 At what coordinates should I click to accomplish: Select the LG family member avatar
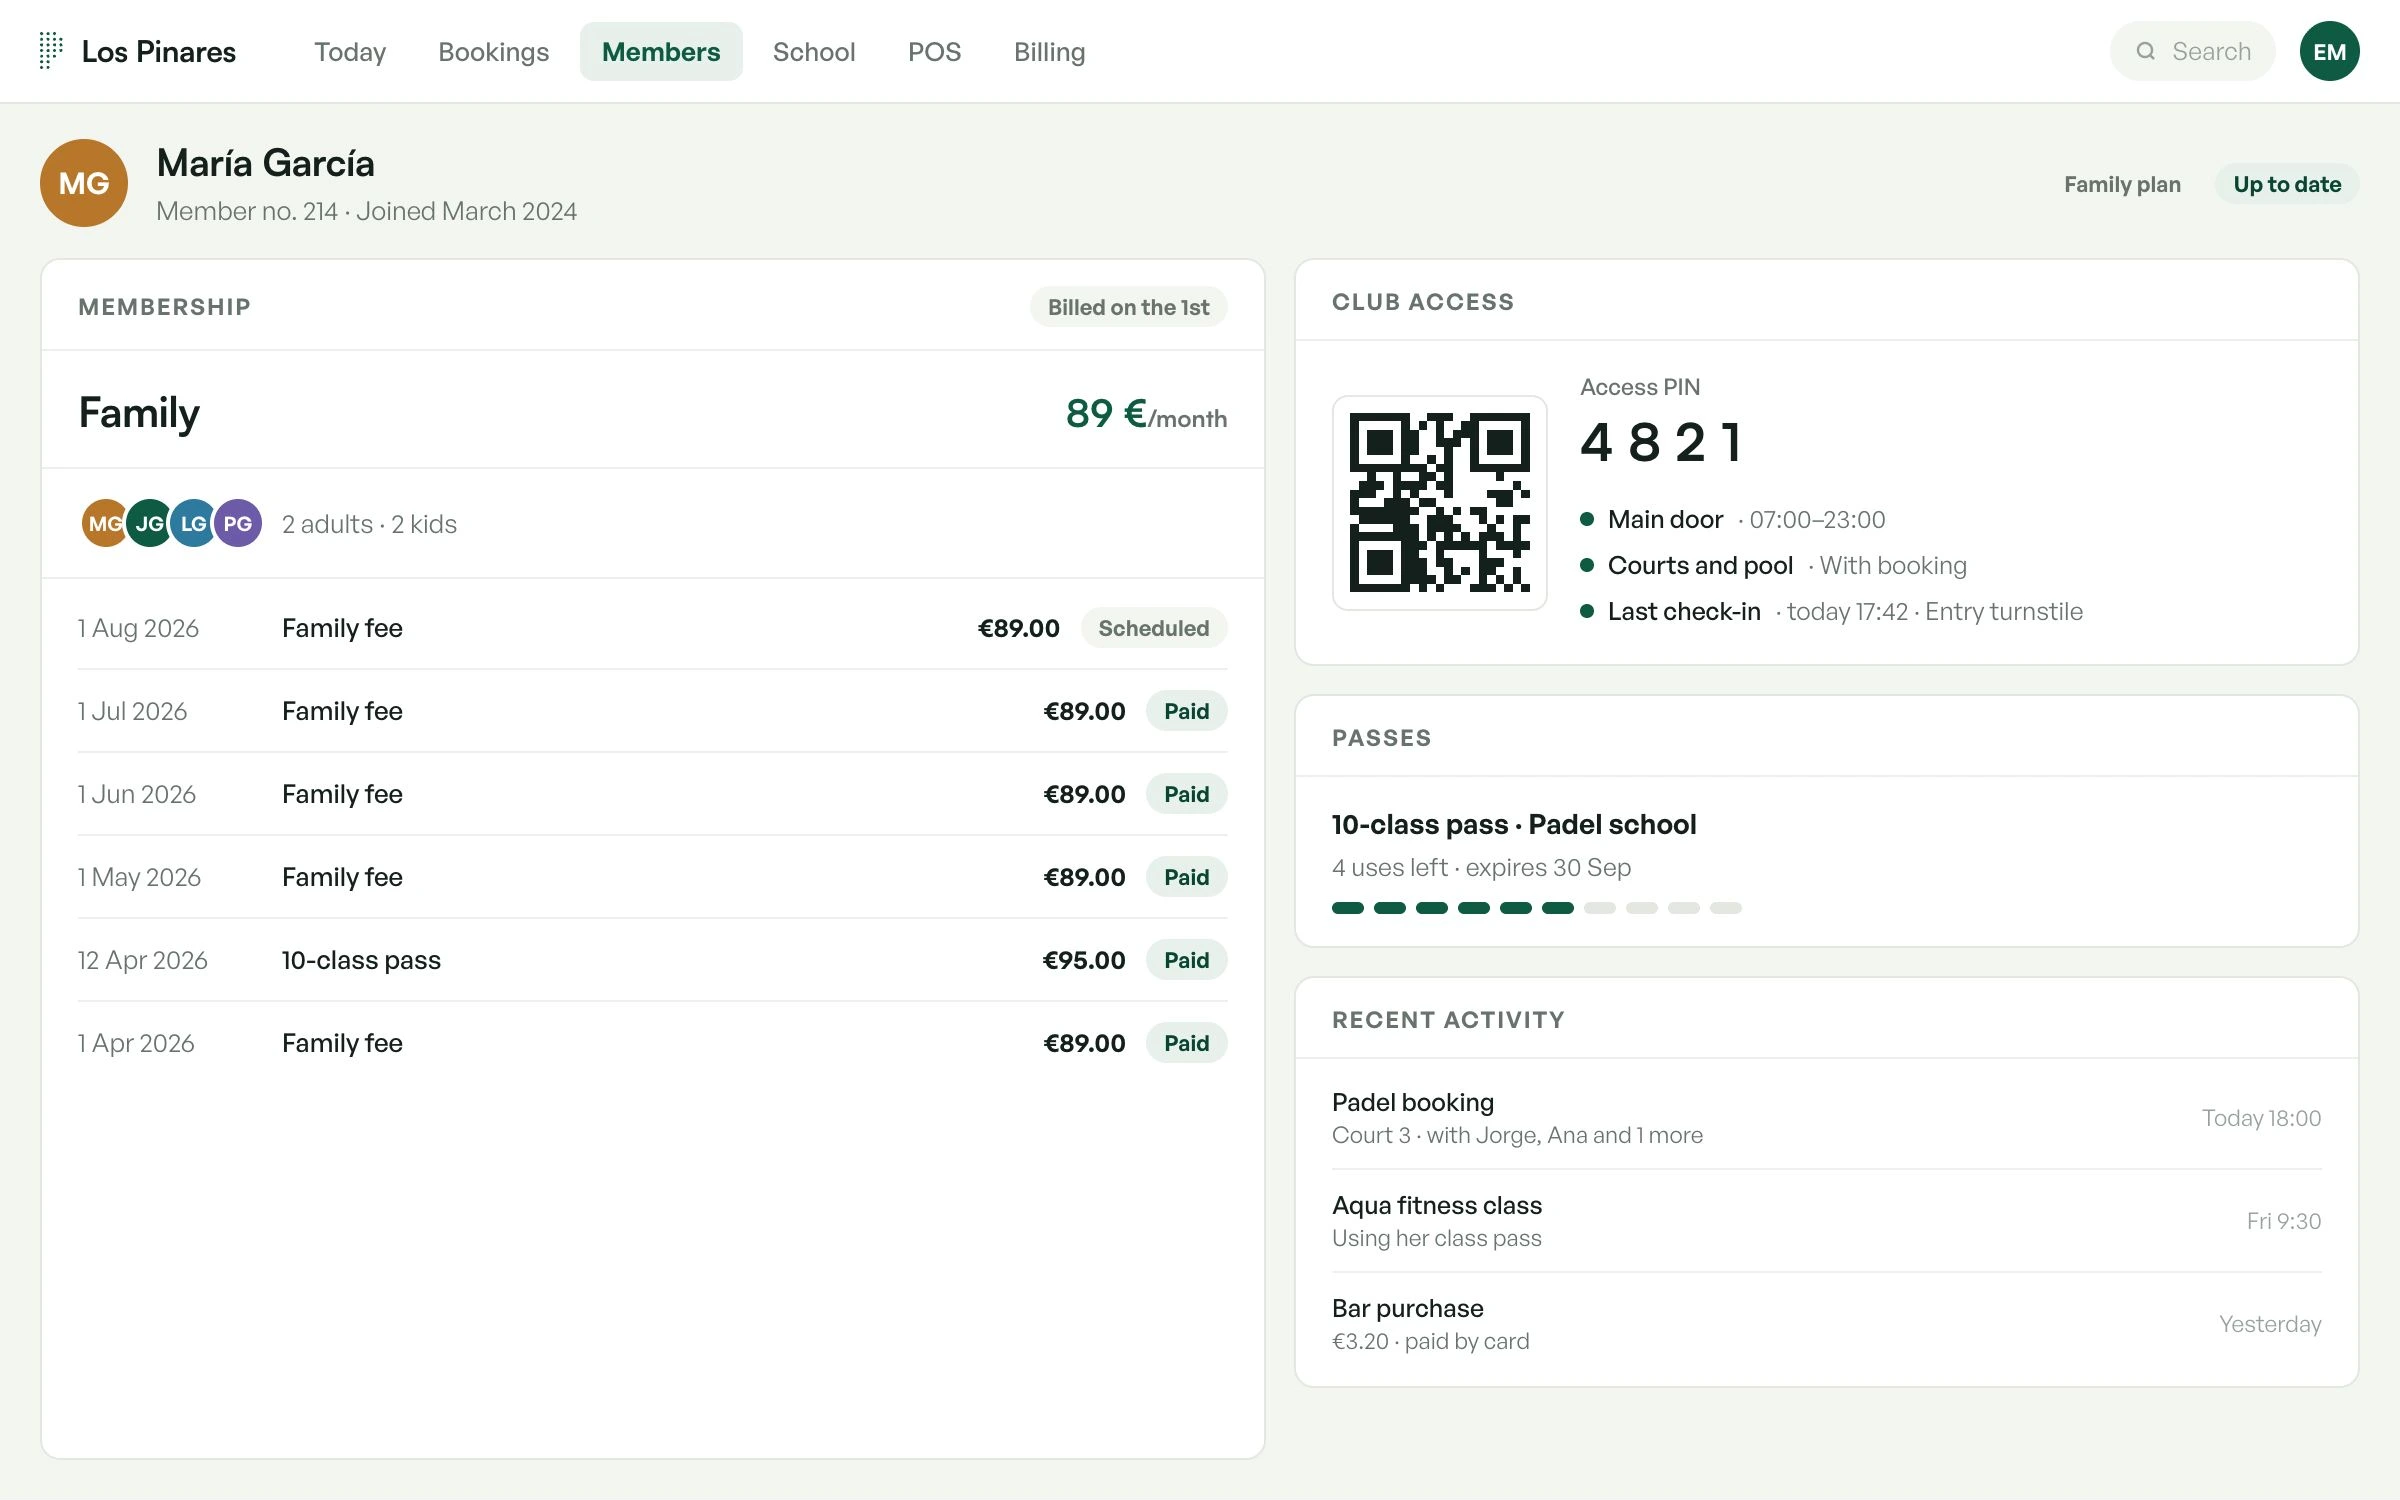coord(193,523)
